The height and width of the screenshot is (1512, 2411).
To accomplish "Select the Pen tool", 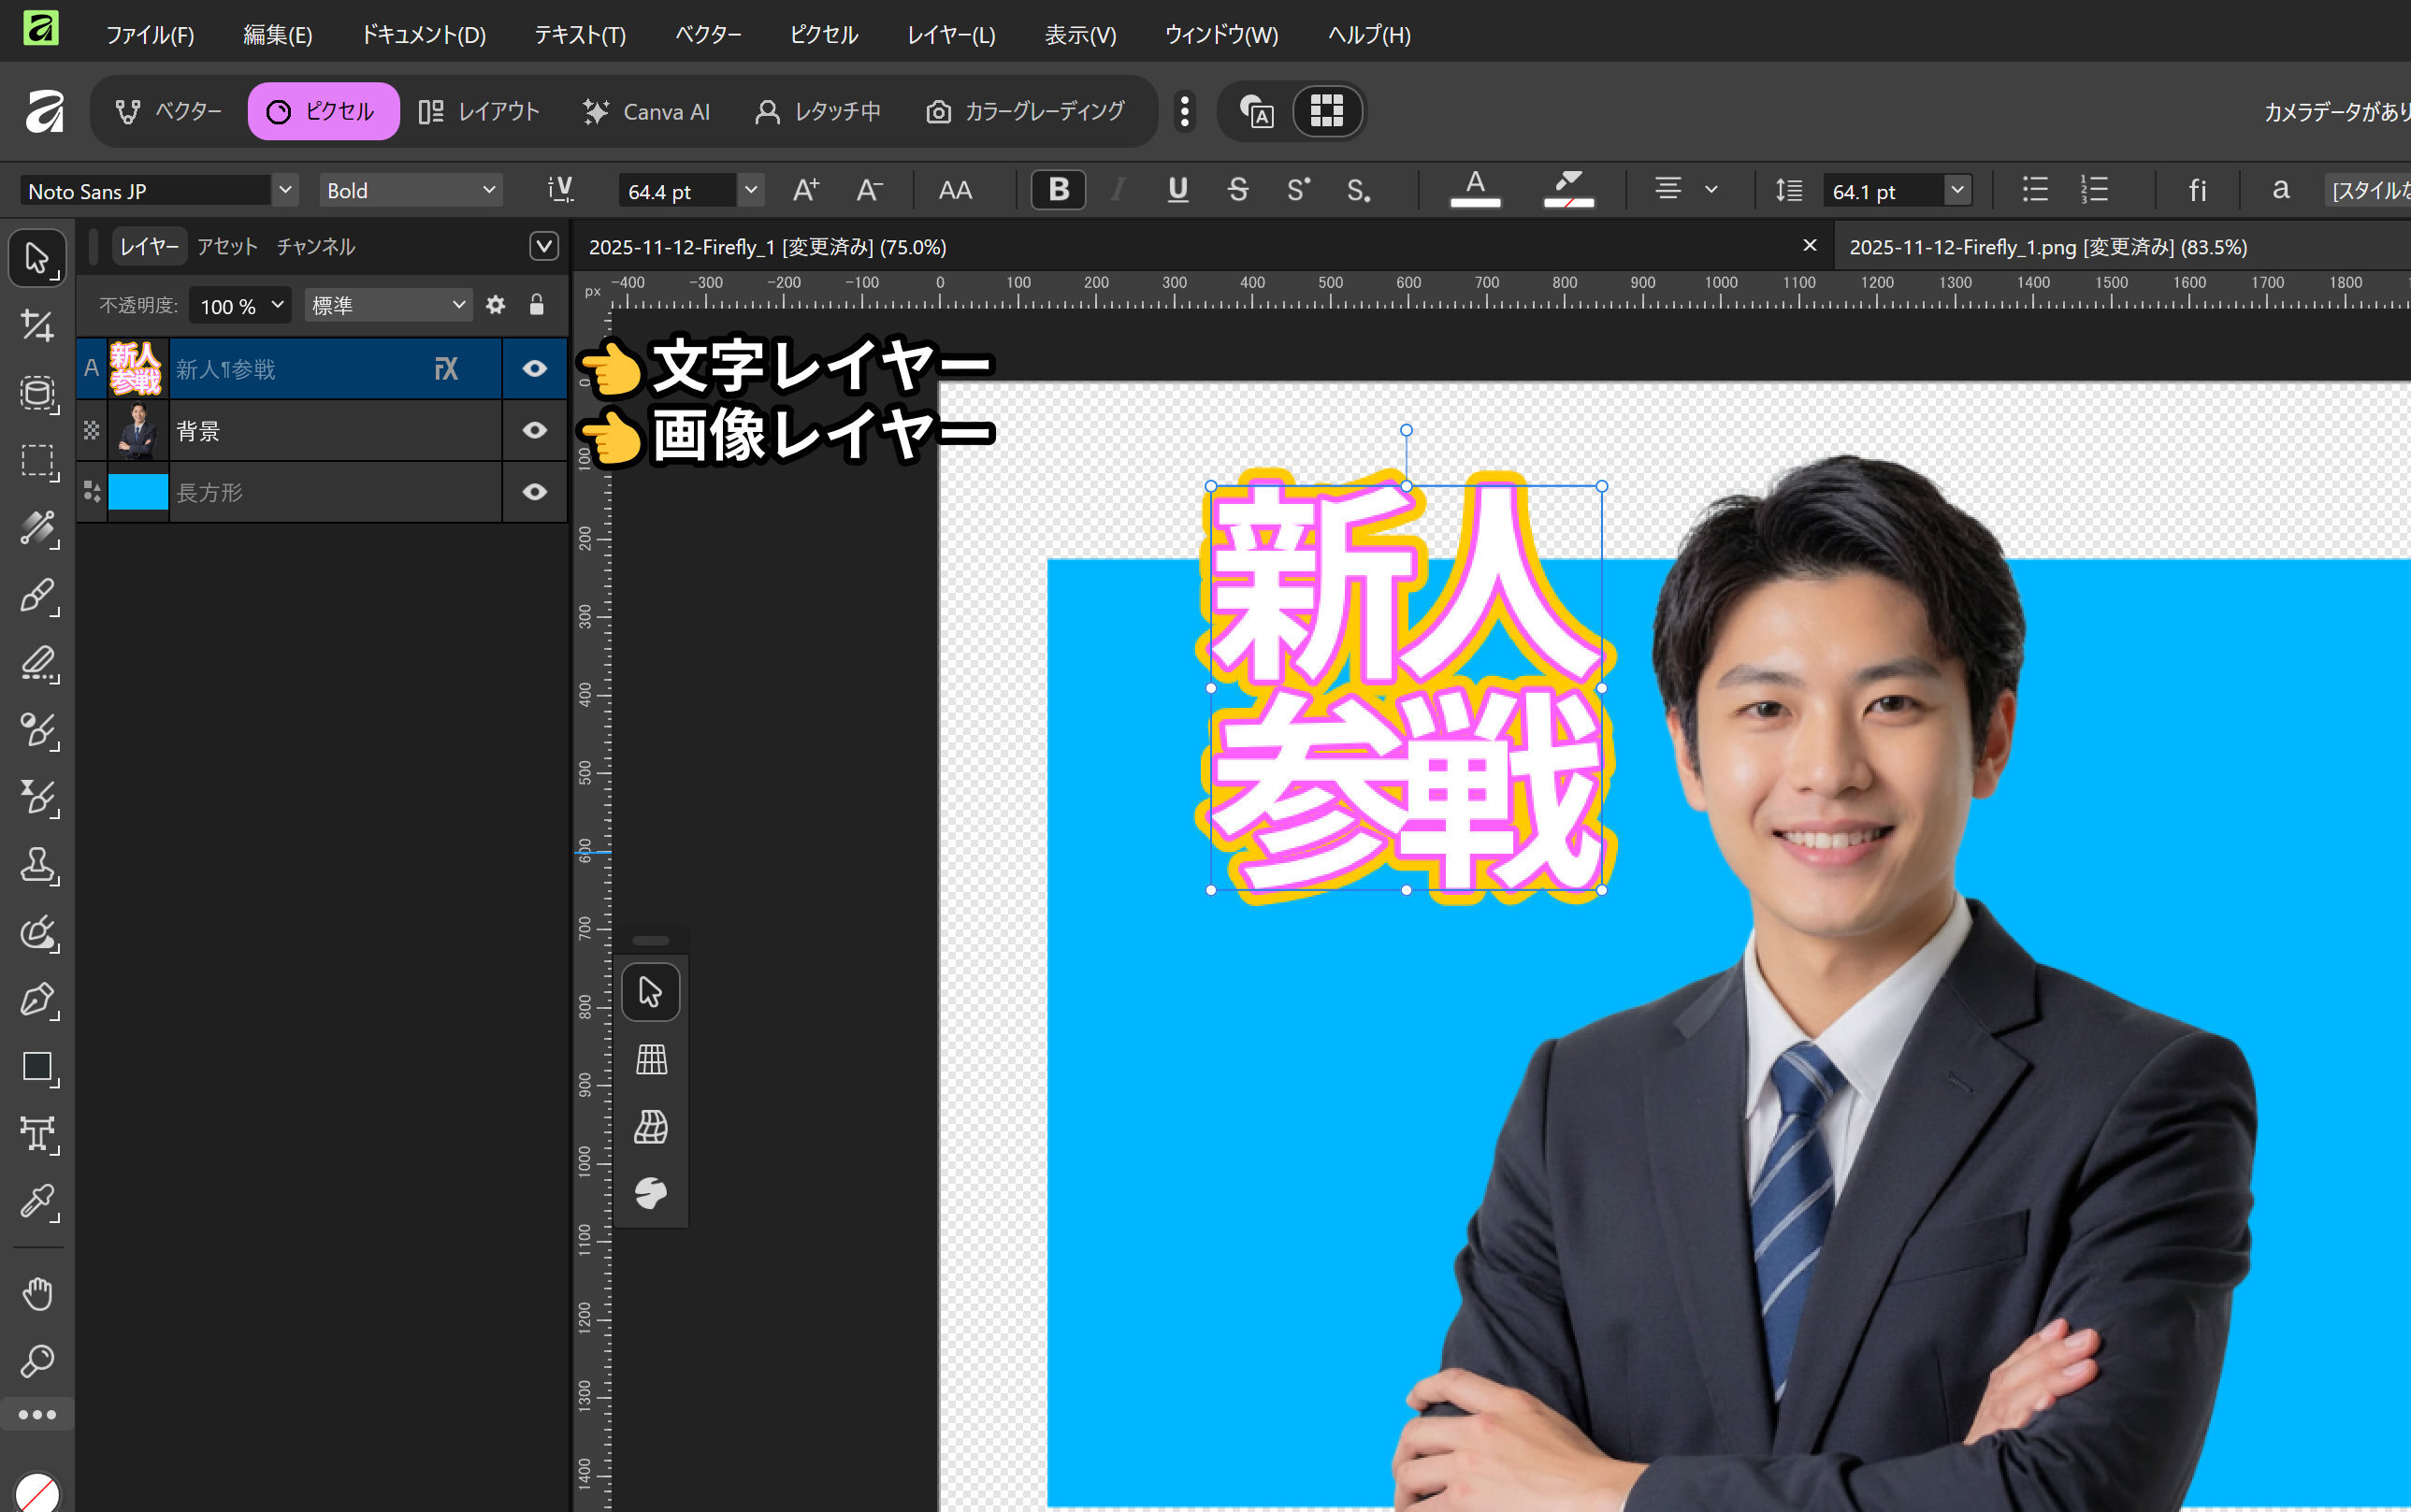I will pyautogui.click(x=38, y=1000).
